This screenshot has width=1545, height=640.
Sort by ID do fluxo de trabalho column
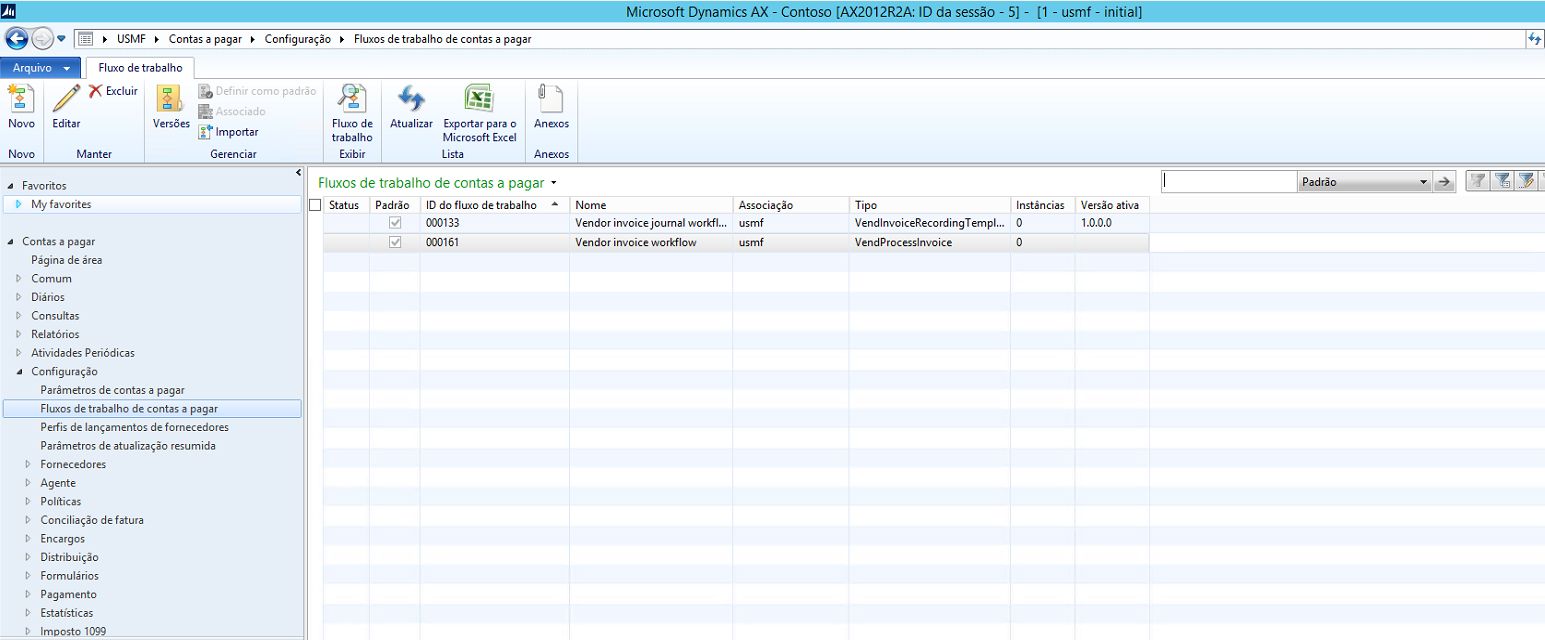tap(494, 205)
